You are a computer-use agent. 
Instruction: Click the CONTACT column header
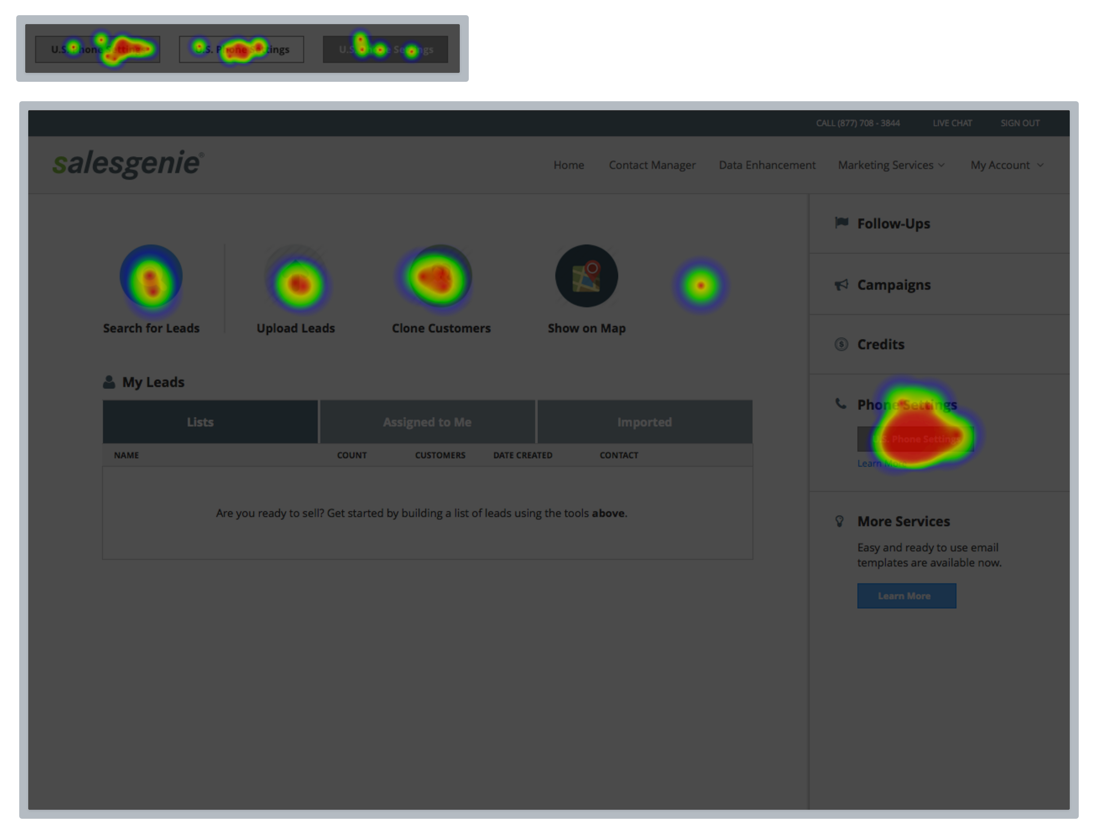[x=619, y=455]
